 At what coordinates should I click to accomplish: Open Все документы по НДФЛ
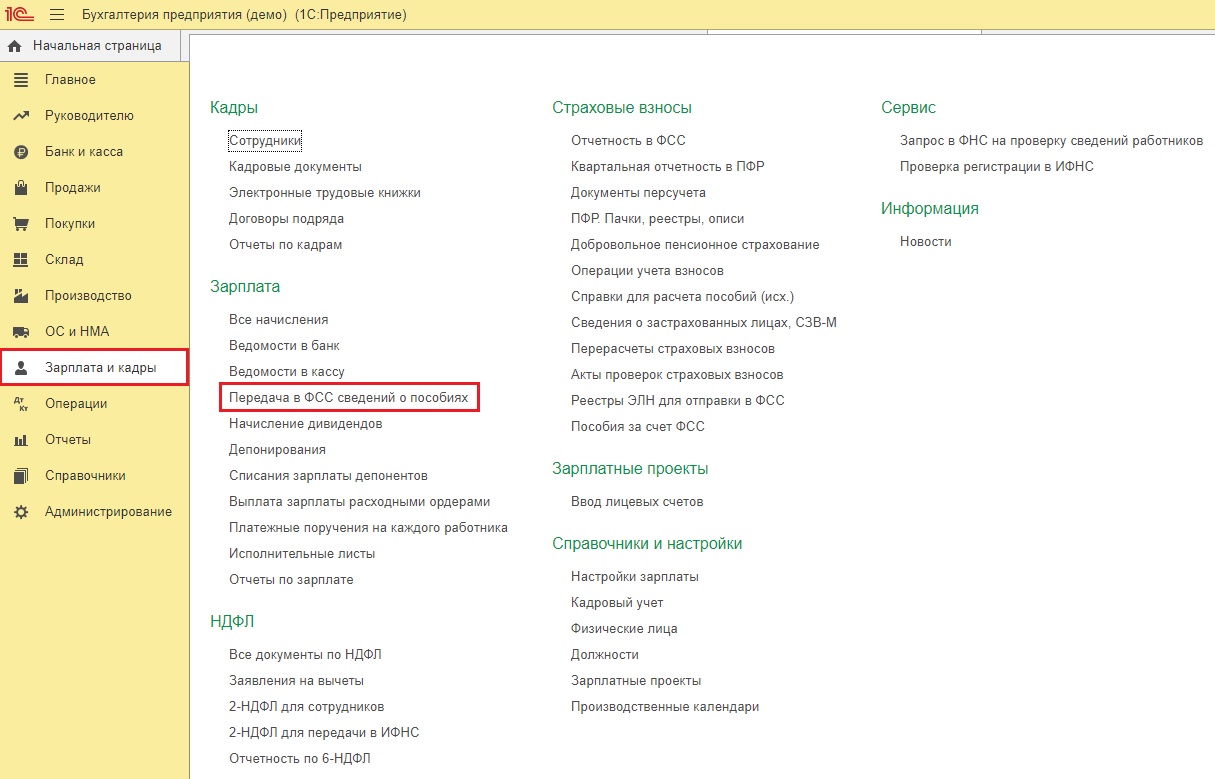point(305,655)
